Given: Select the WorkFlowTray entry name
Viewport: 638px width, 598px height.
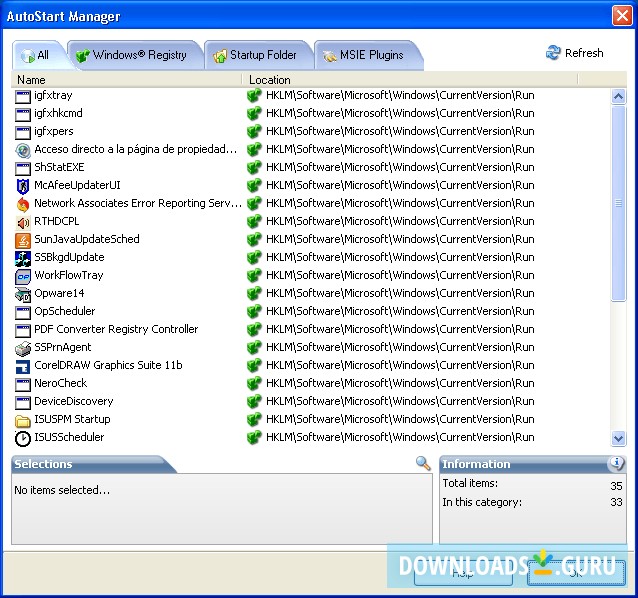Looking at the screenshot, I should click(x=69, y=275).
